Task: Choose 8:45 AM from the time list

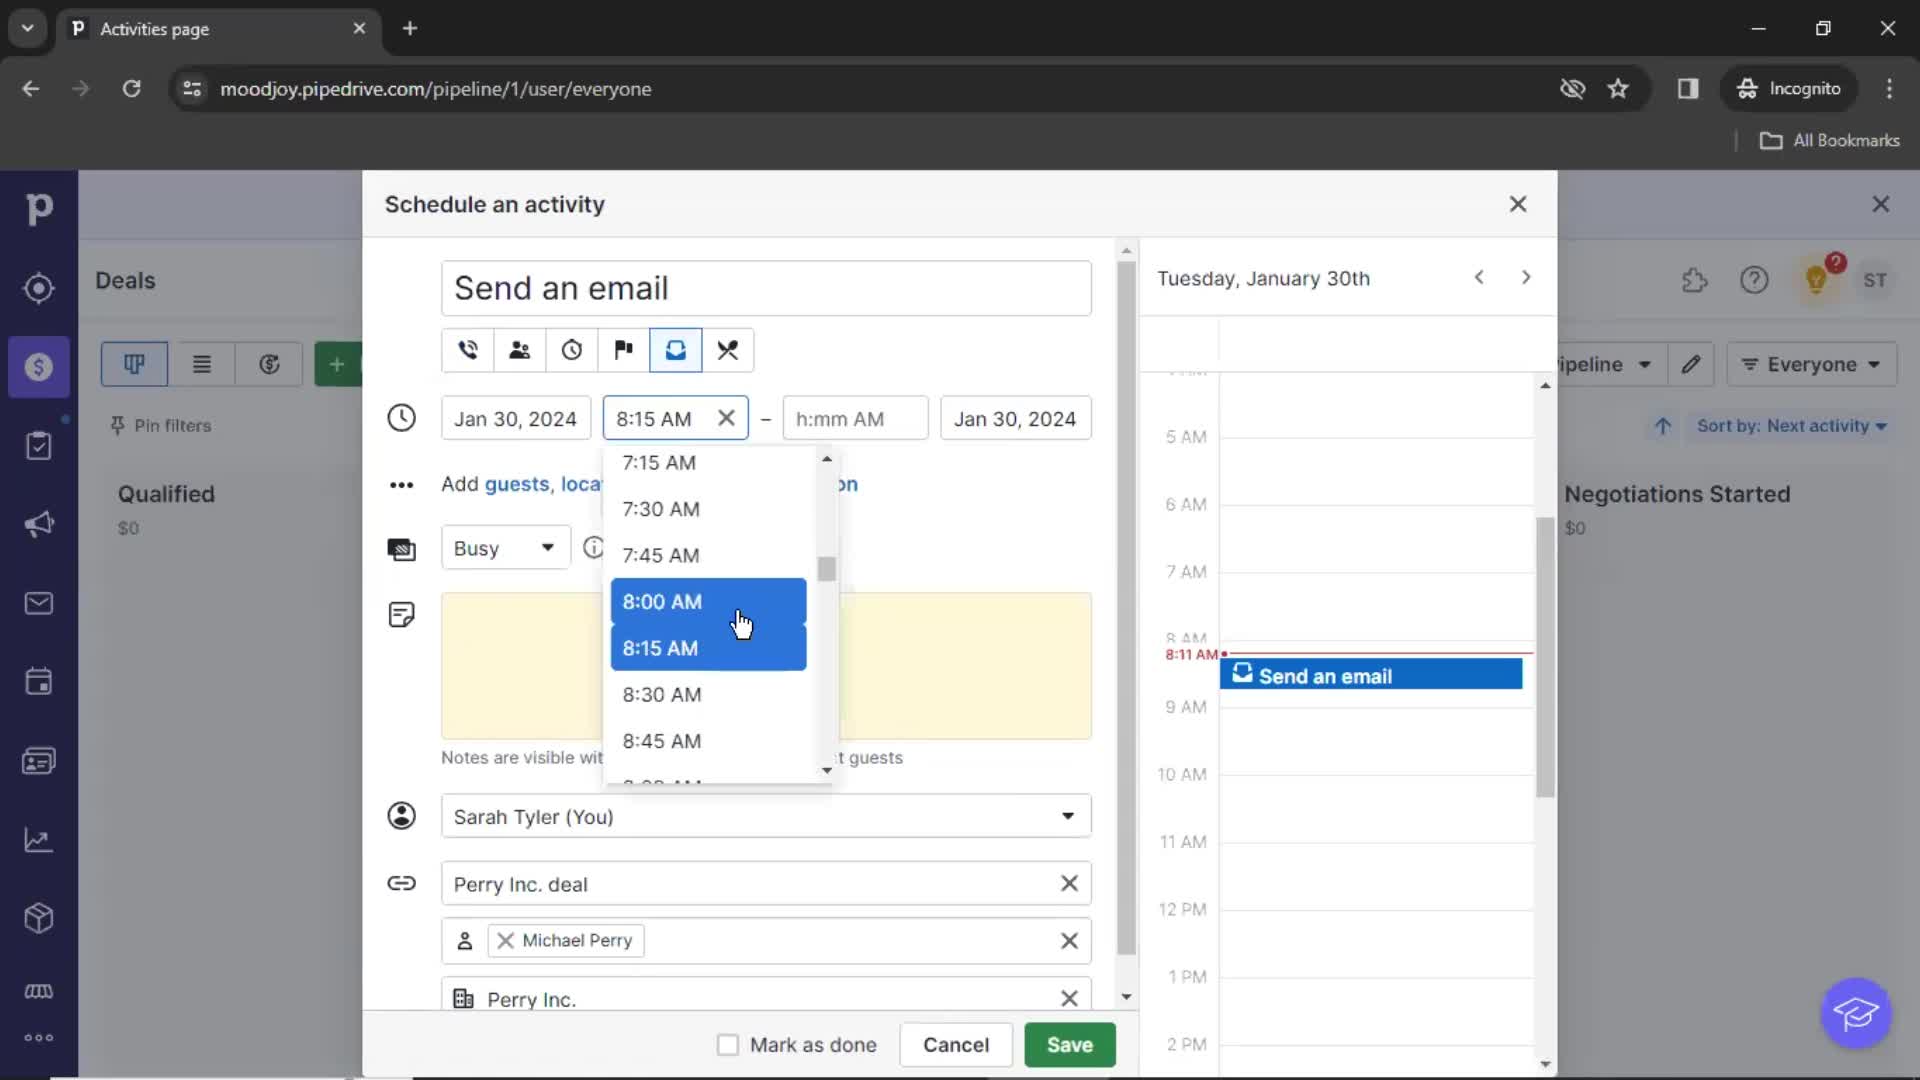Action: pos(709,741)
